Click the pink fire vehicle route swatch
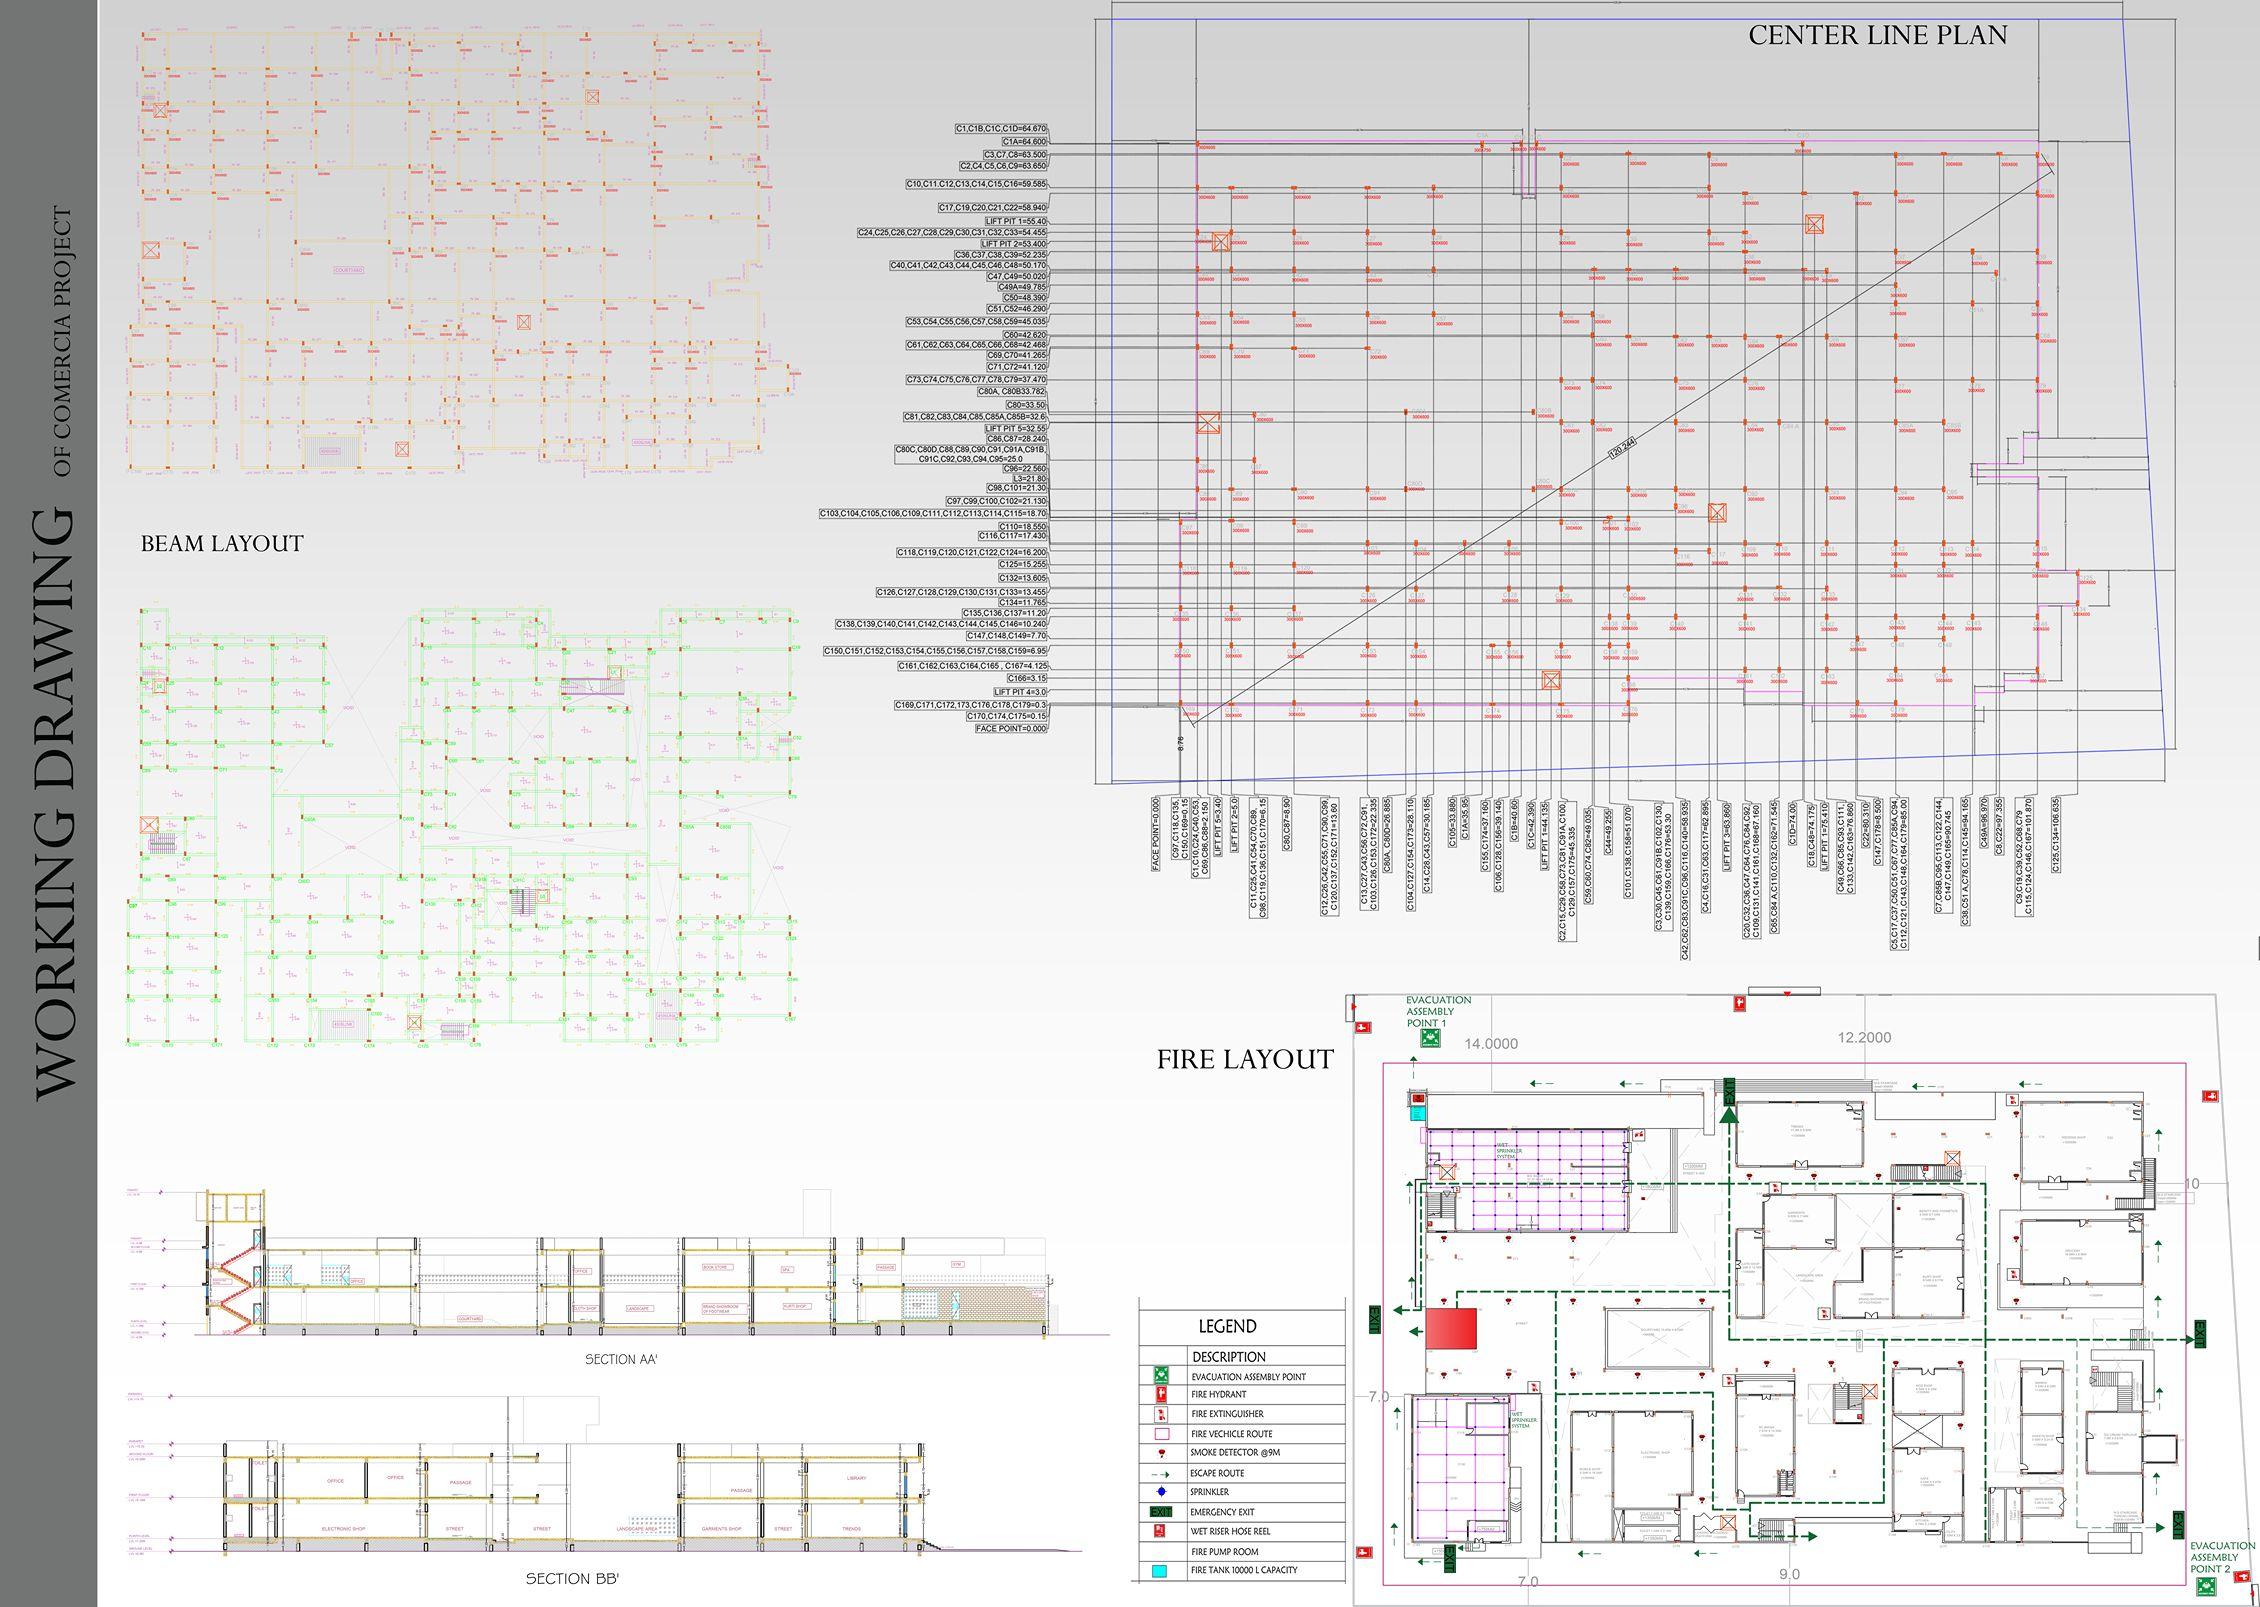 click(1160, 1434)
